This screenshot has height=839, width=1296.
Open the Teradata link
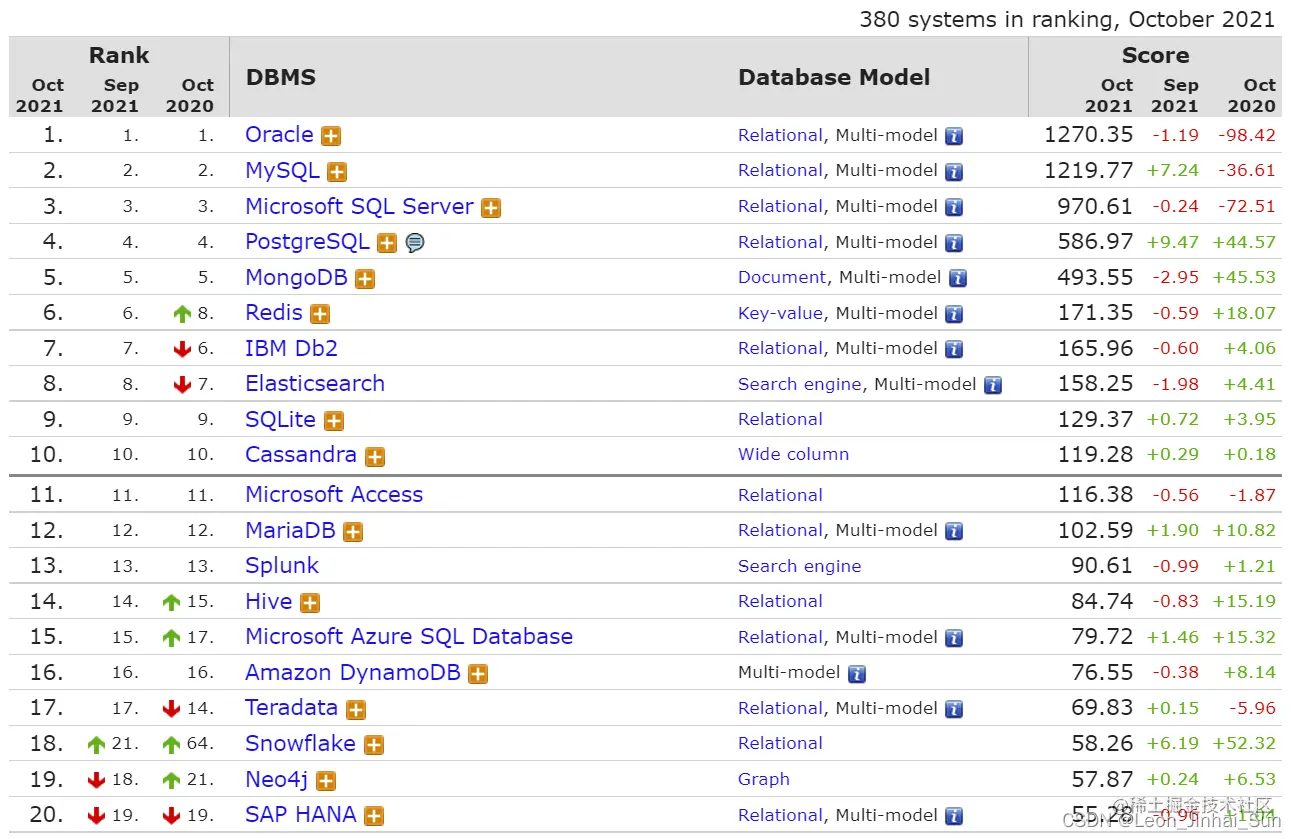click(x=291, y=707)
